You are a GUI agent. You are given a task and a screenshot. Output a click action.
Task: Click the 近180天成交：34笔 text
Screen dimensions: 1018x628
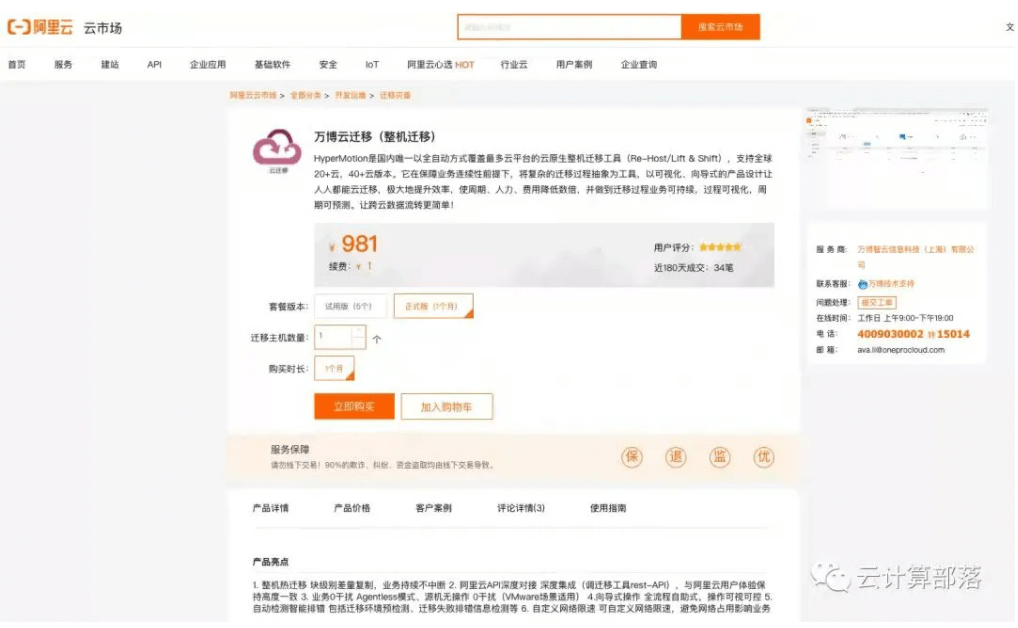click(x=693, y=268)
